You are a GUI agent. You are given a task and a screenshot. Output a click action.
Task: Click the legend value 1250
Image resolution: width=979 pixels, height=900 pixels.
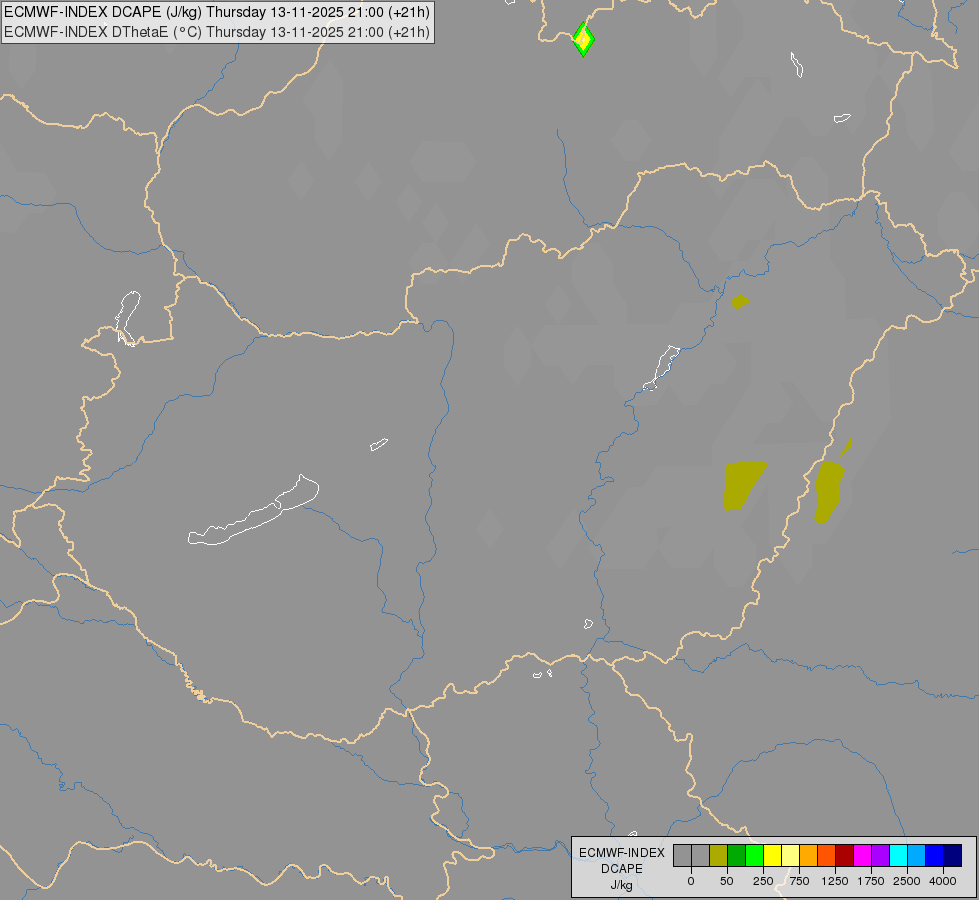tap(835, 881)
